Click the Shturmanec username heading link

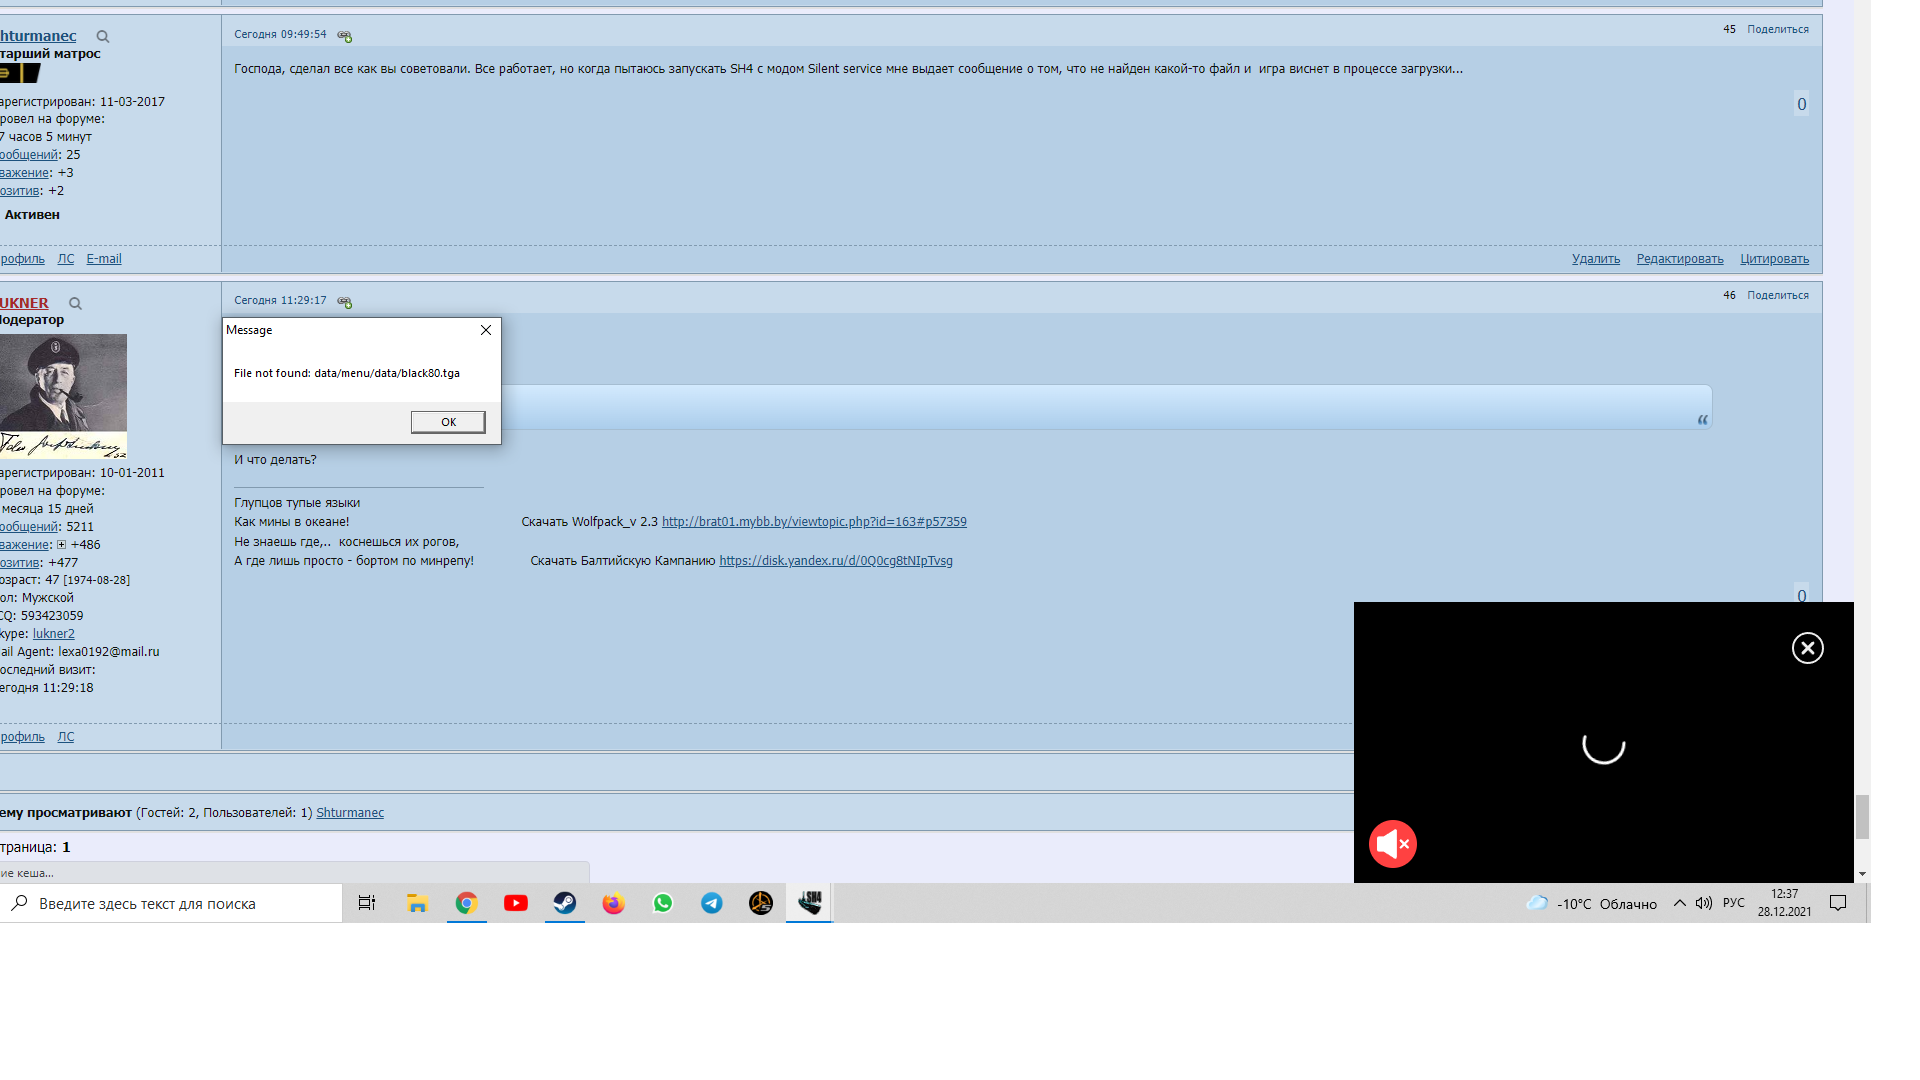click(x=38, y=36)
